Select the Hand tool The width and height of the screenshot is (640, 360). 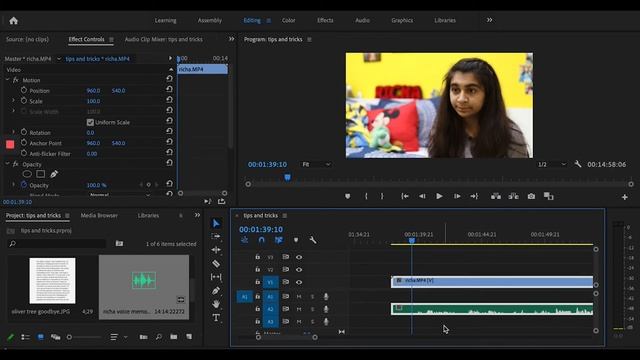point(216,304)
